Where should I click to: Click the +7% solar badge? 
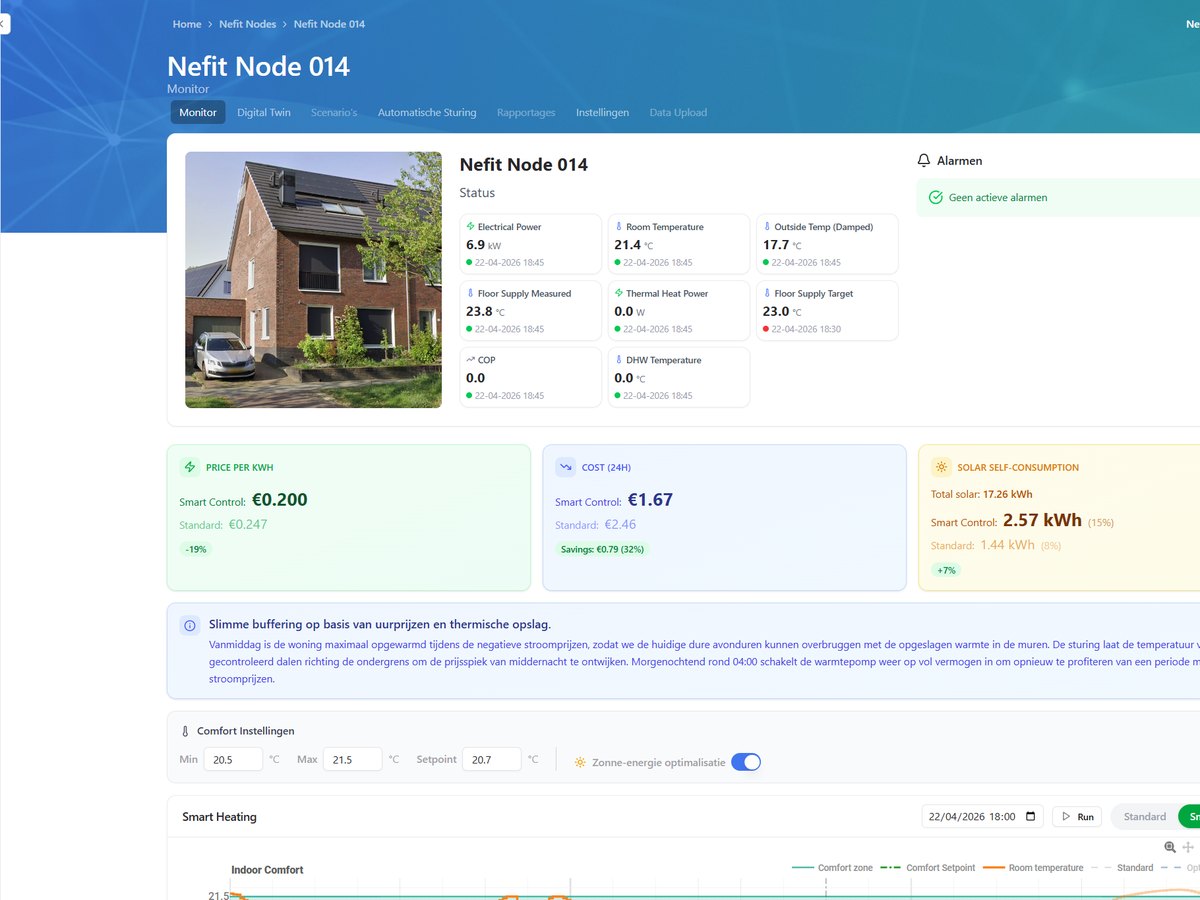coord(945,570)
